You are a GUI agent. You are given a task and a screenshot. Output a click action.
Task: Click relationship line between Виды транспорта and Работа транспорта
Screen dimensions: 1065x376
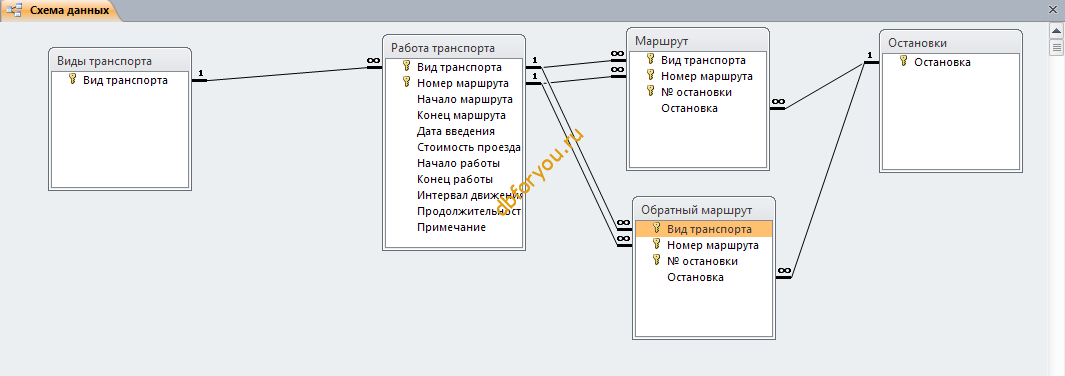tap(286, 73)
